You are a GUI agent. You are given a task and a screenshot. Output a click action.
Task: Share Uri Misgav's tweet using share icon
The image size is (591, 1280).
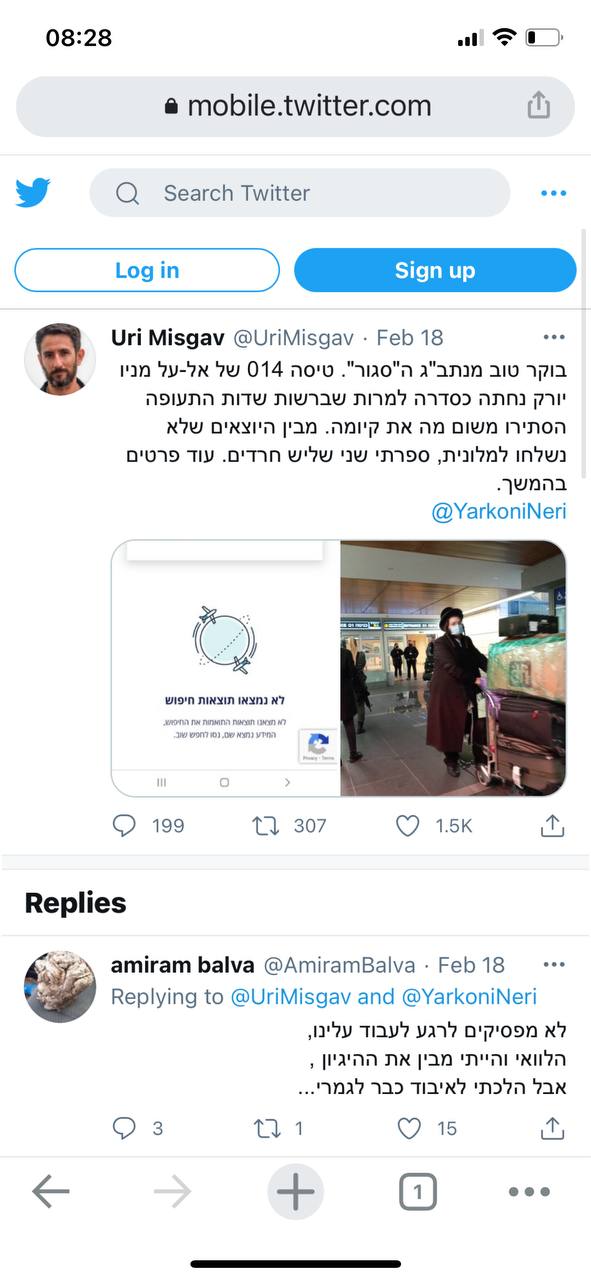coord(552,825)
